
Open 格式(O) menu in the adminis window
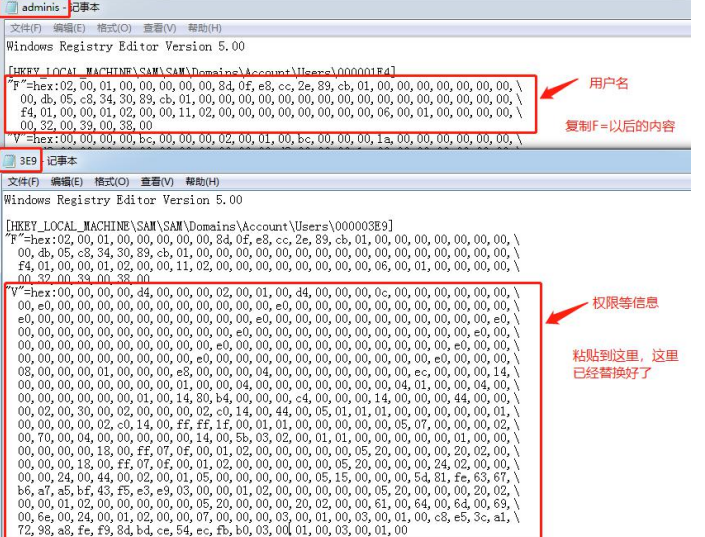[112, 29]
